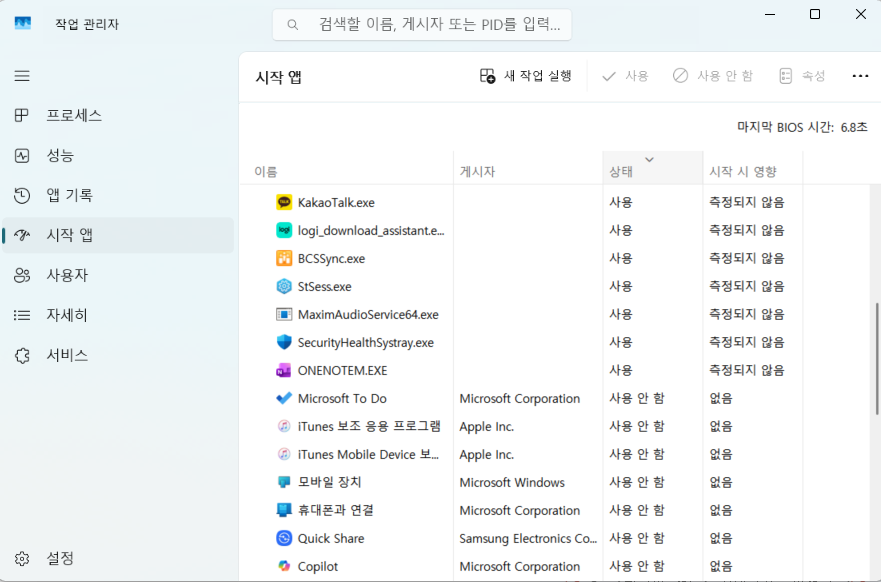Click the Microsoft To Do checkmark icon
Image resolution: width=881 pixels, height=582 pixels.
[x=284, y=398]
